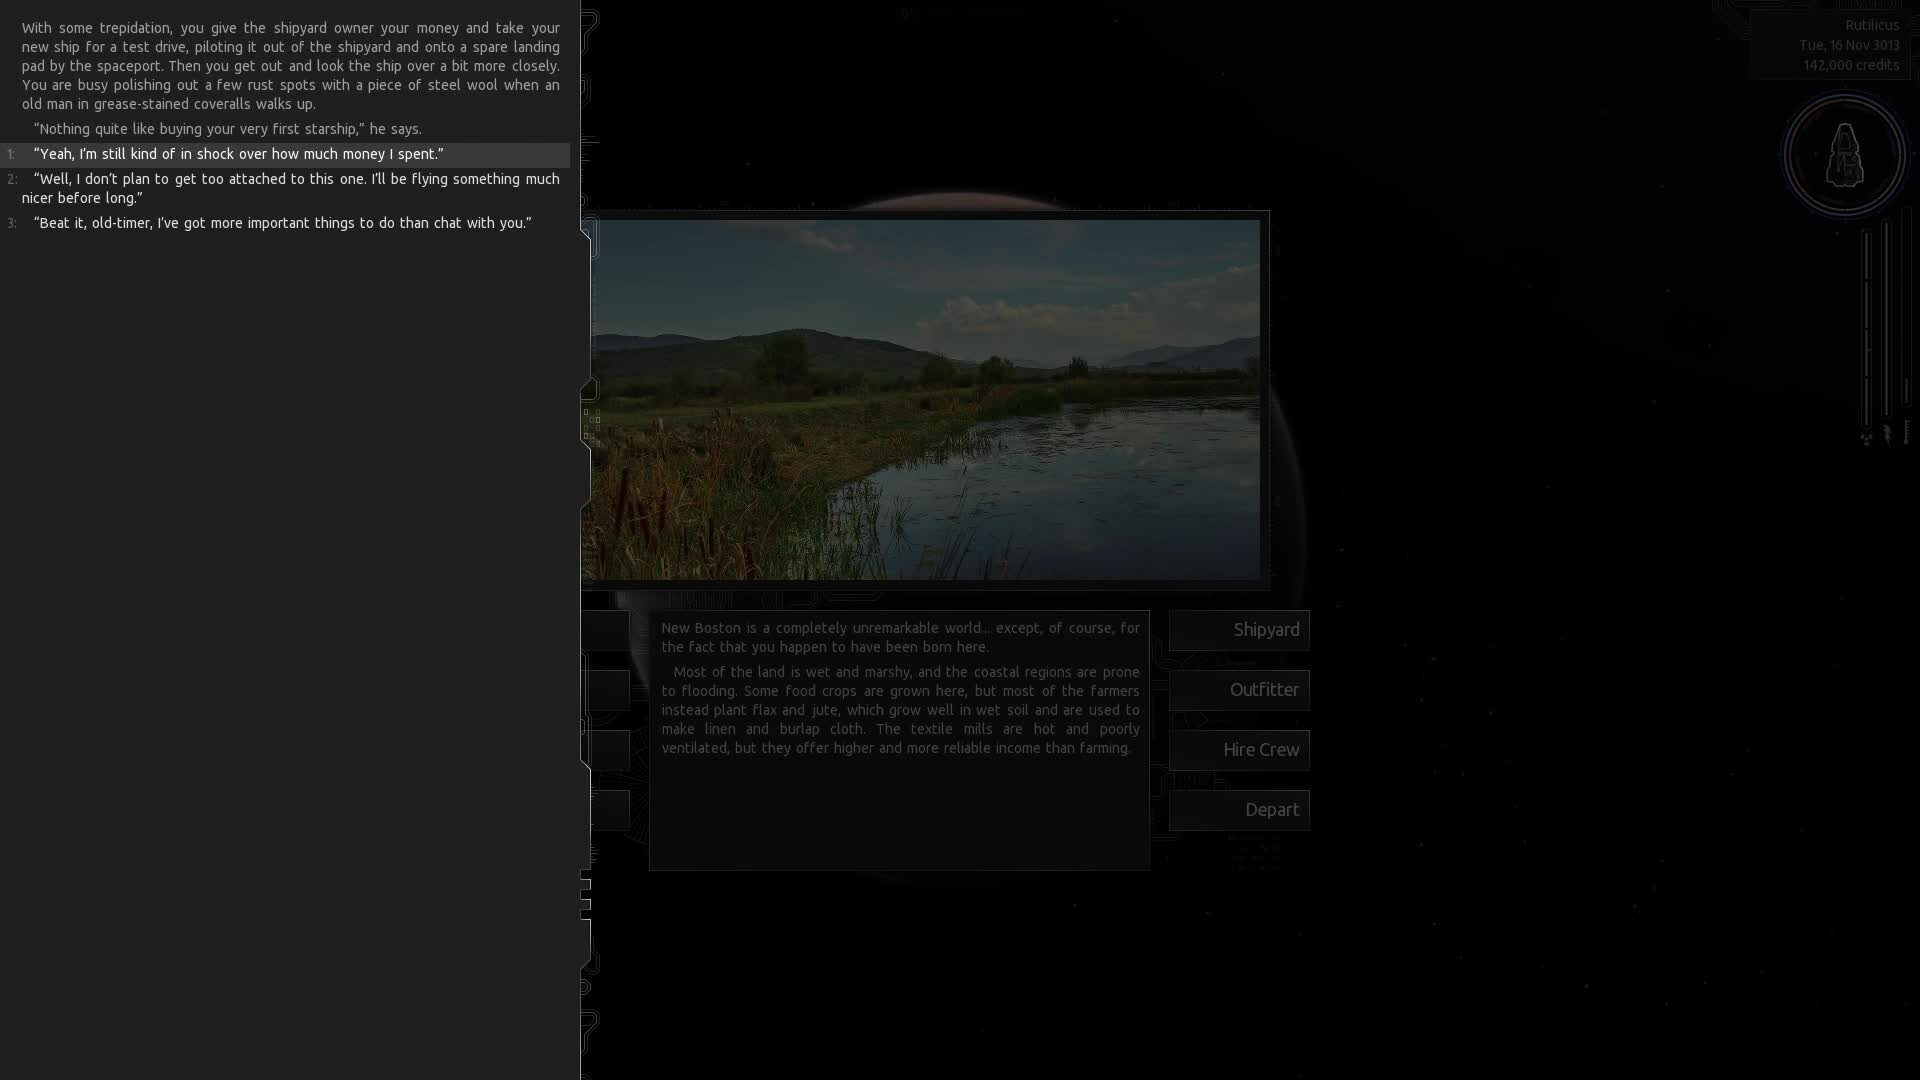Click the marsh landscape picture of New Boston

pyautogui.click(x=925, y=400)
